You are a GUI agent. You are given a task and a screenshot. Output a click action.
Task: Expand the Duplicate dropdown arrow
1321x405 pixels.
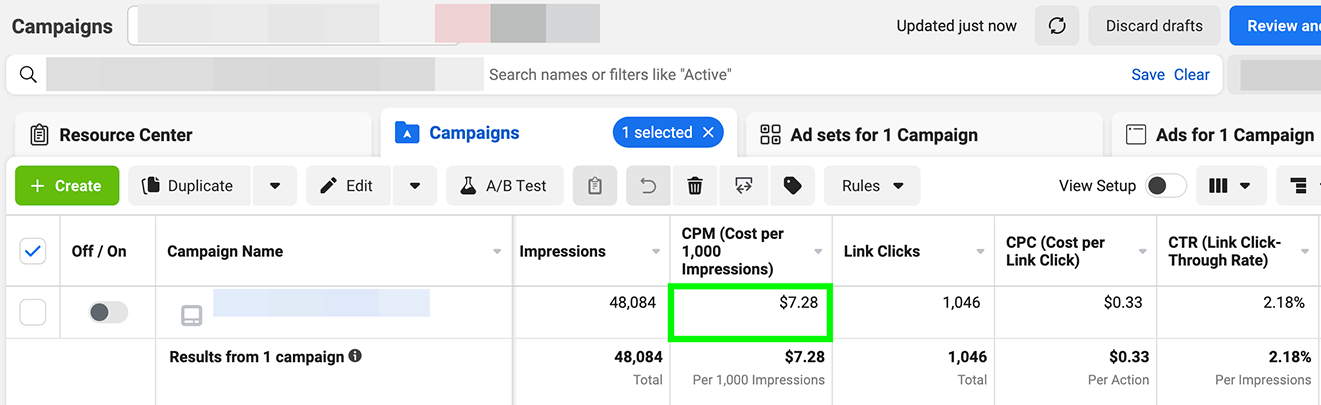point(275,186)
